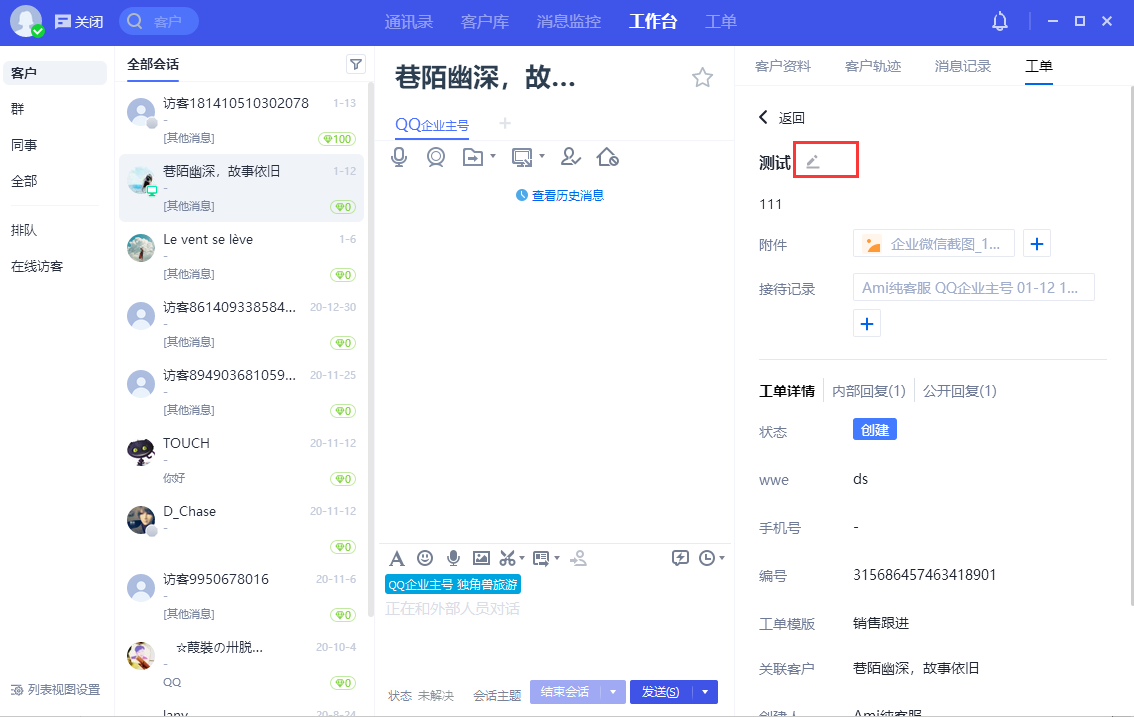Click the voice message microphone in input toolbar
1134x717 pixels.
(453, 558)
